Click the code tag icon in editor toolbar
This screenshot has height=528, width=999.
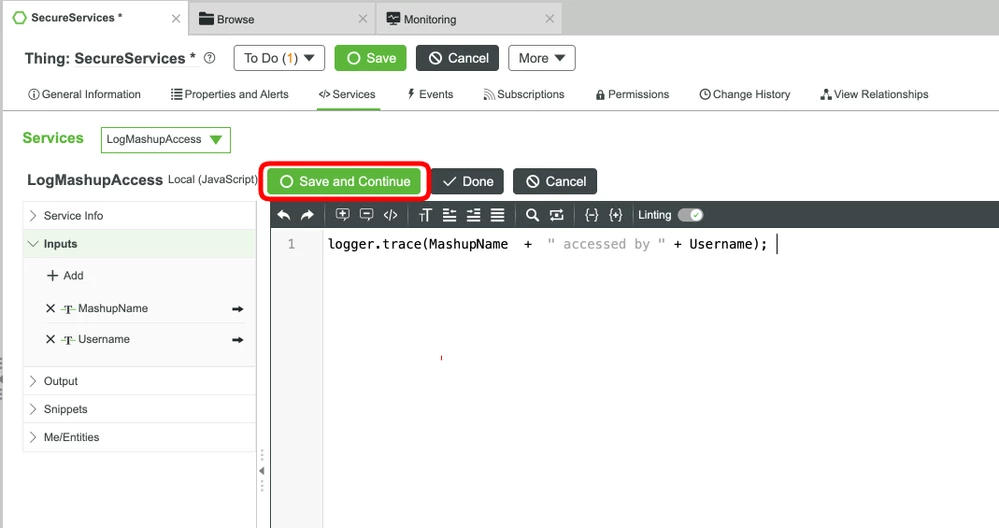pyautogui.click(x=391, y=215)
